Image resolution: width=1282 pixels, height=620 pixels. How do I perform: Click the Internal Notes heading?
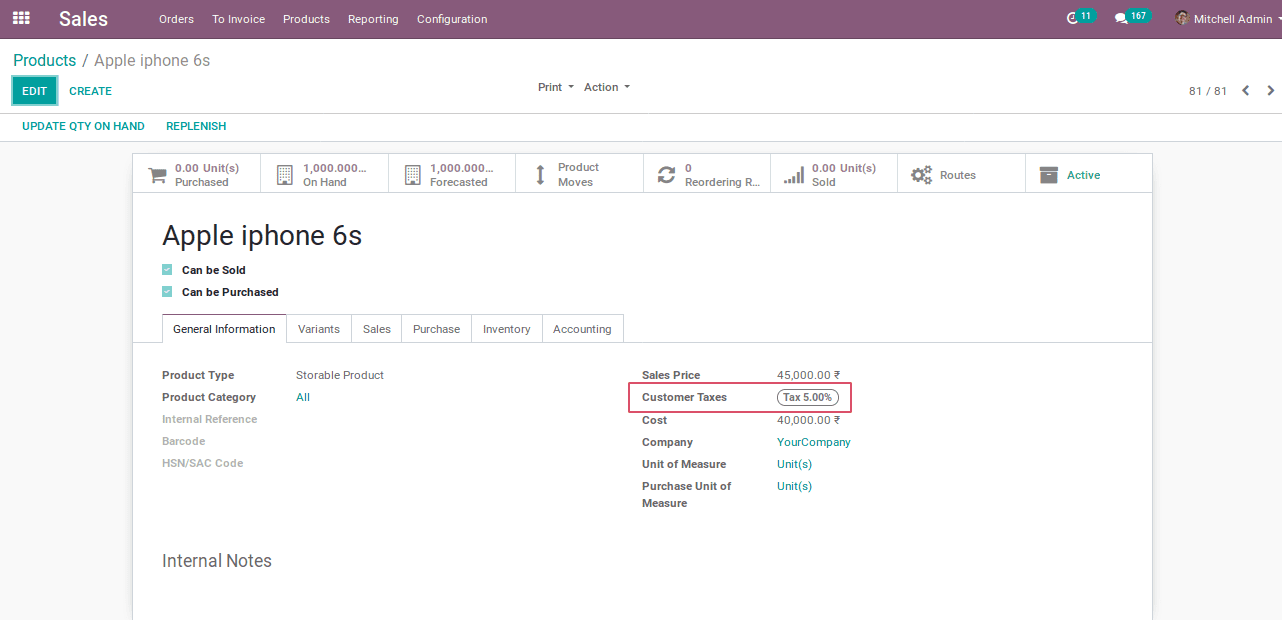pos(217,561)
